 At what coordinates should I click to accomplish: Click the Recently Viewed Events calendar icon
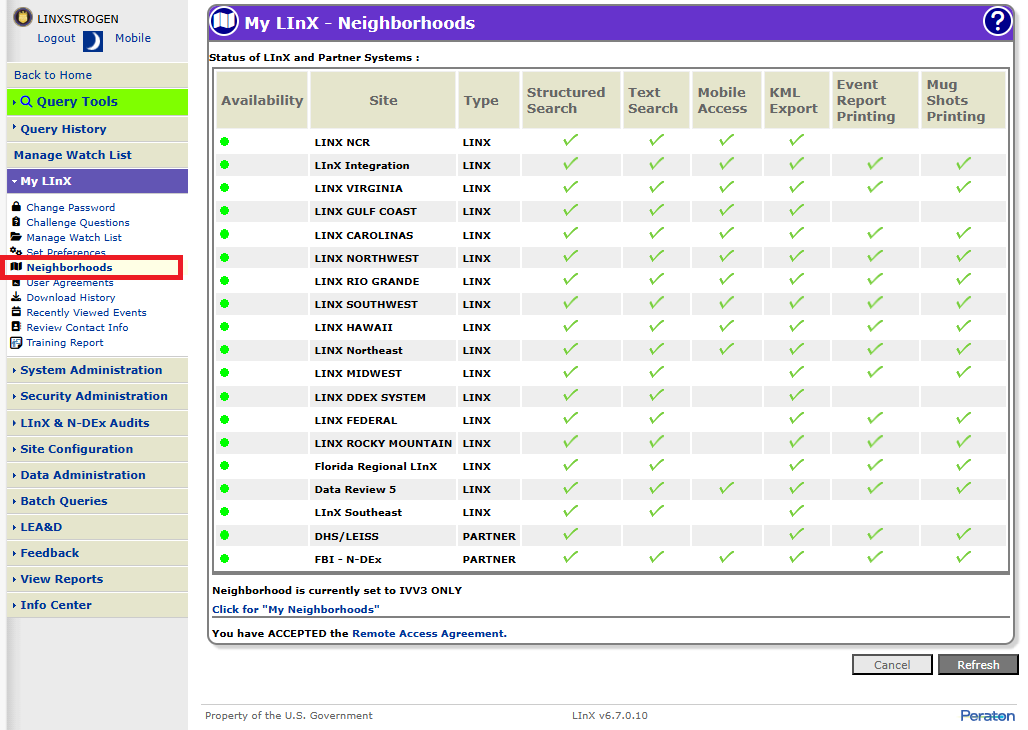pos(16,312)
